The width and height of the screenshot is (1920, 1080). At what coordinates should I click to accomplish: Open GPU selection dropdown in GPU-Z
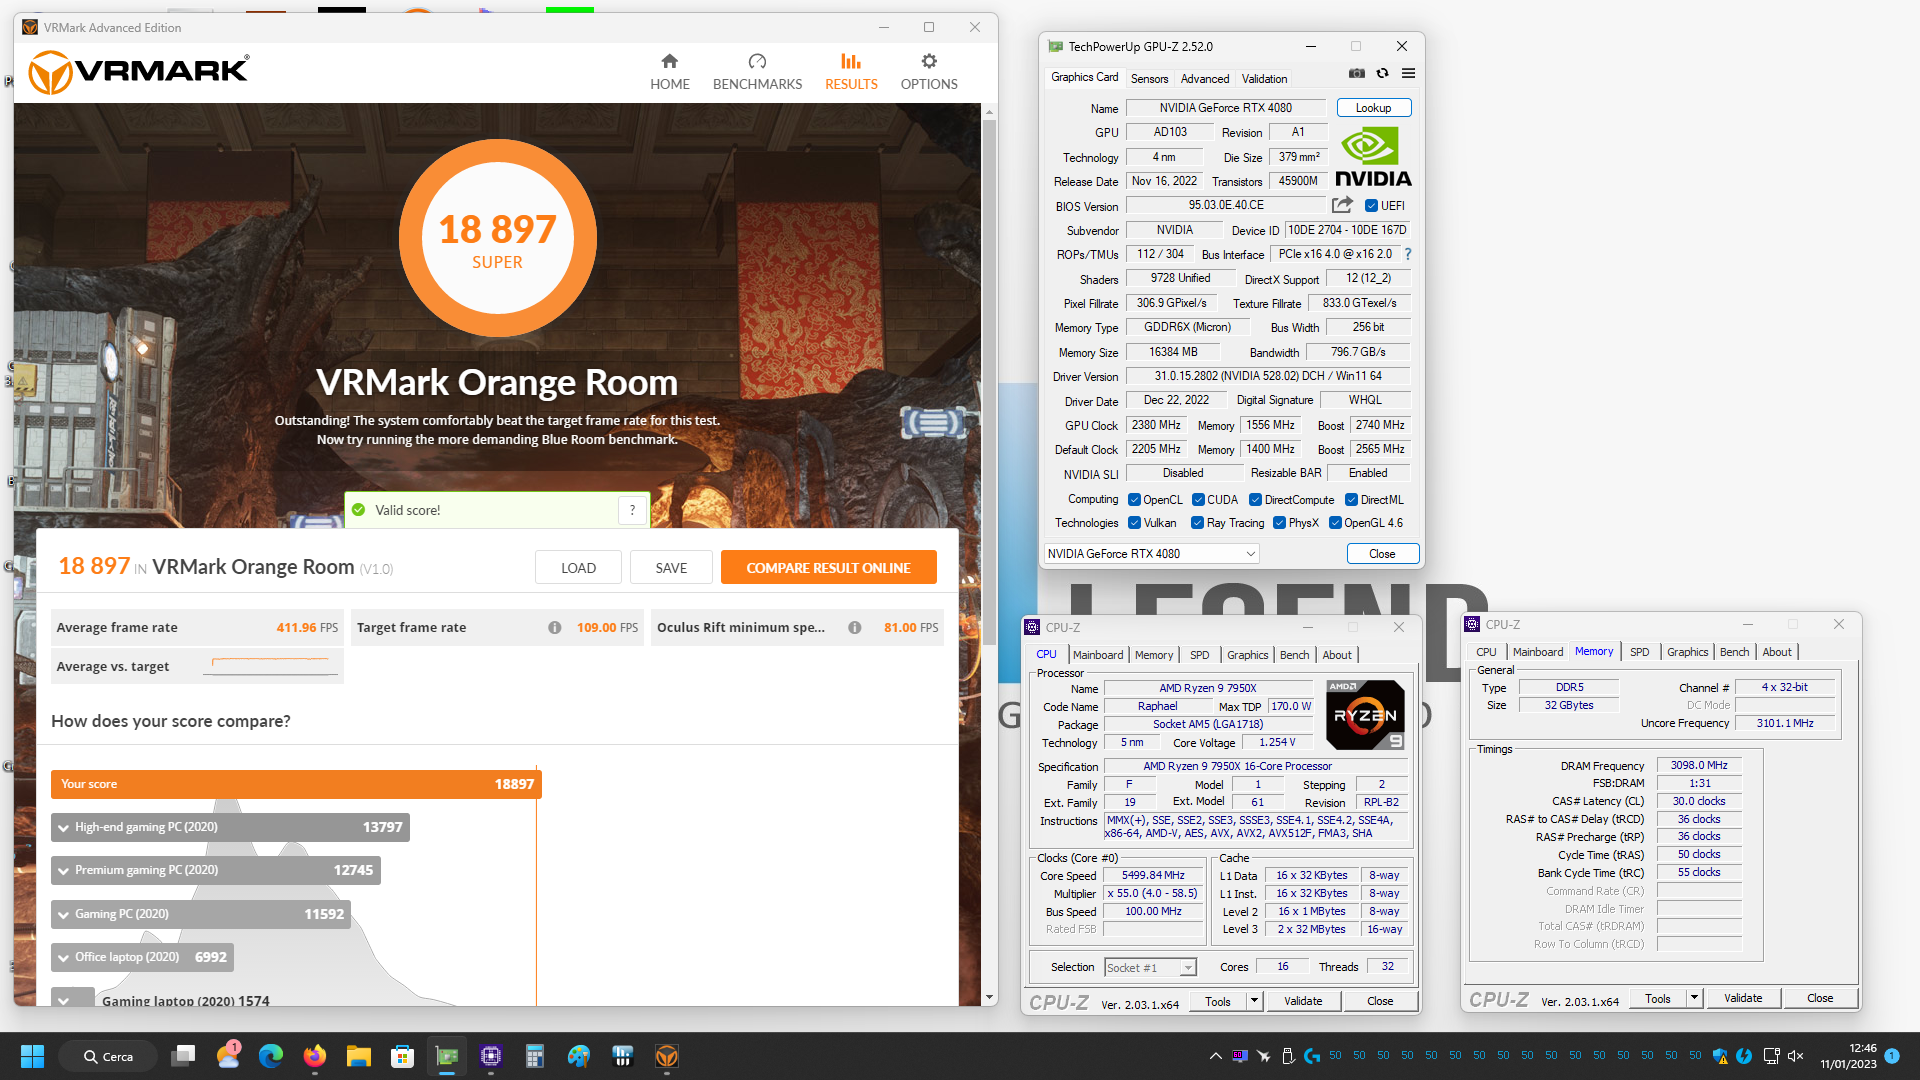[x=1151, y=554]
